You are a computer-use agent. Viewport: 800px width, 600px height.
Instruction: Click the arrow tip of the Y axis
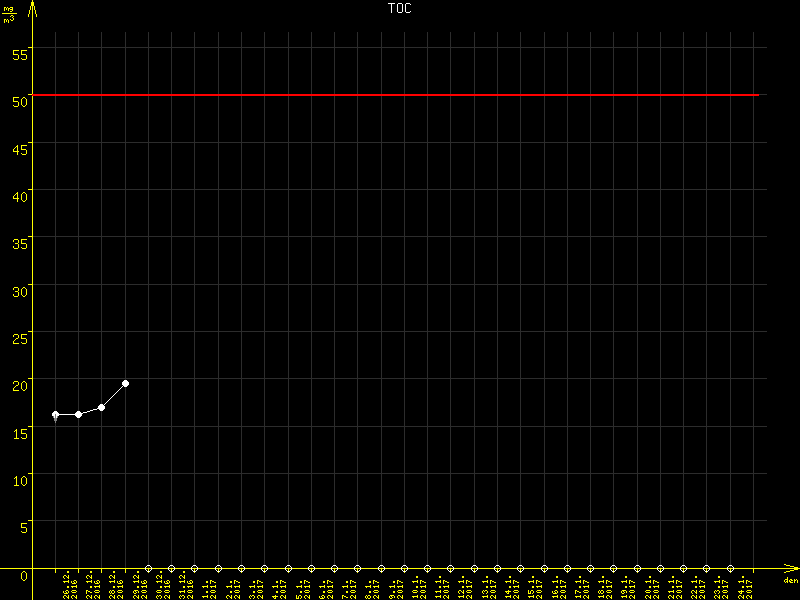33,5
